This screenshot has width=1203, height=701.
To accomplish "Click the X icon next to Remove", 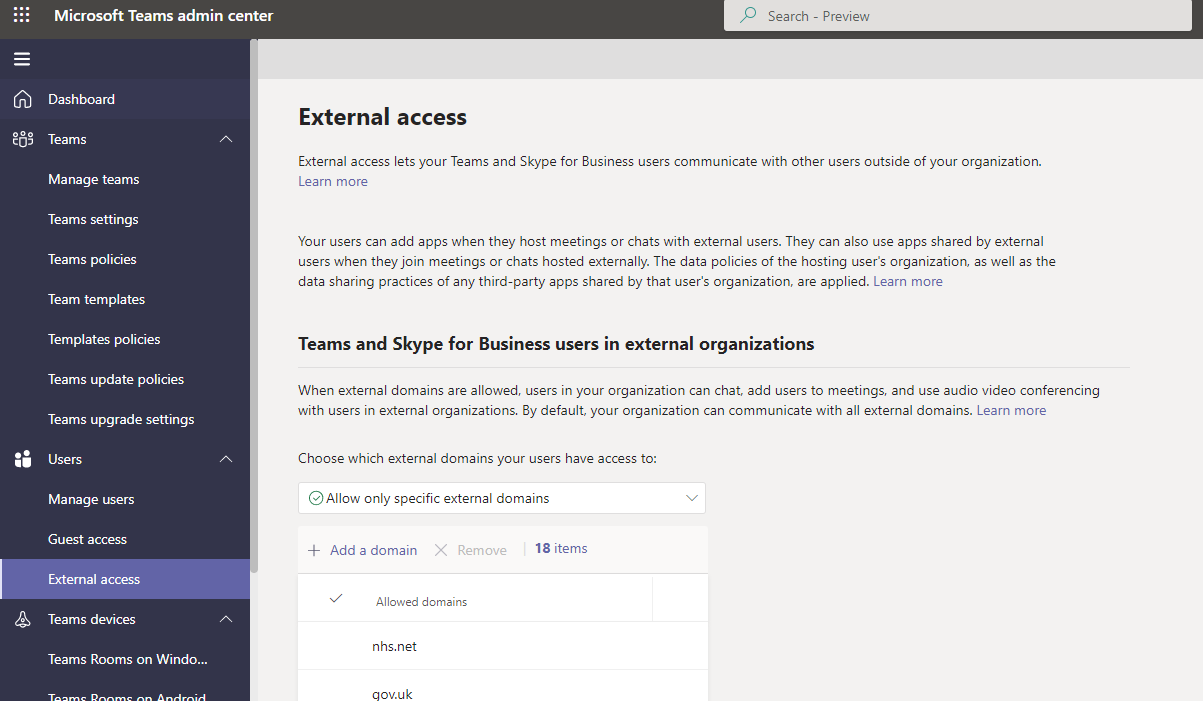I will [x=441, y=549].
